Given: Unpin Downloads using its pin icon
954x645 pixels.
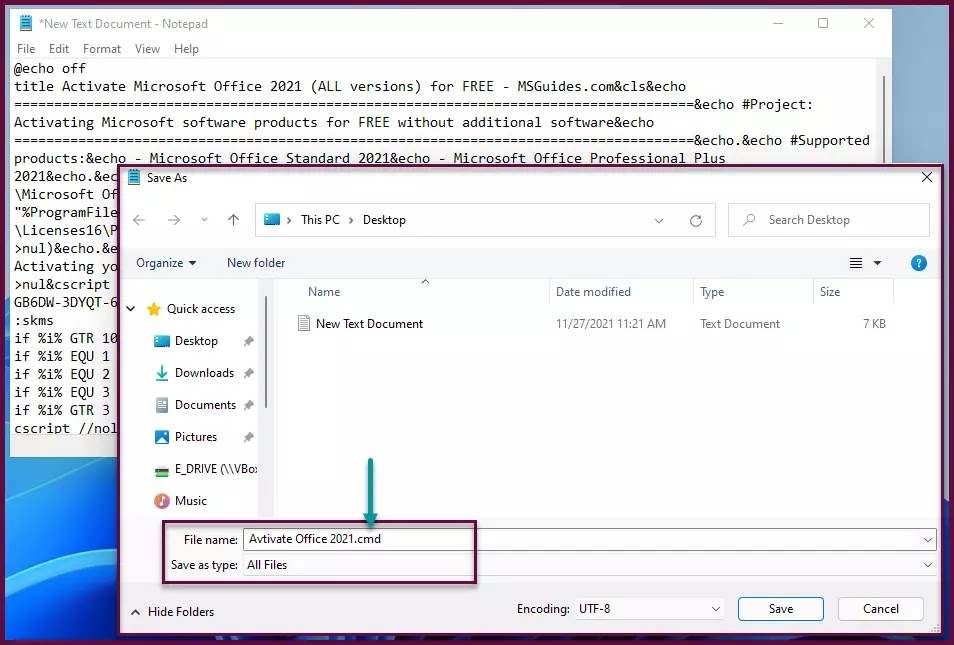Looking at the screenshot, I should pos(248,373).
